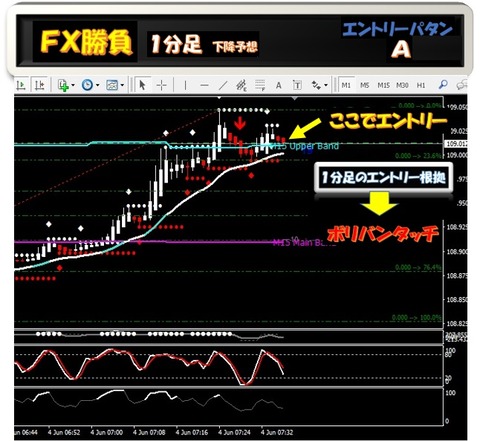
Task: Click the 108.850 price scale value
Action: tap(457, 300)
